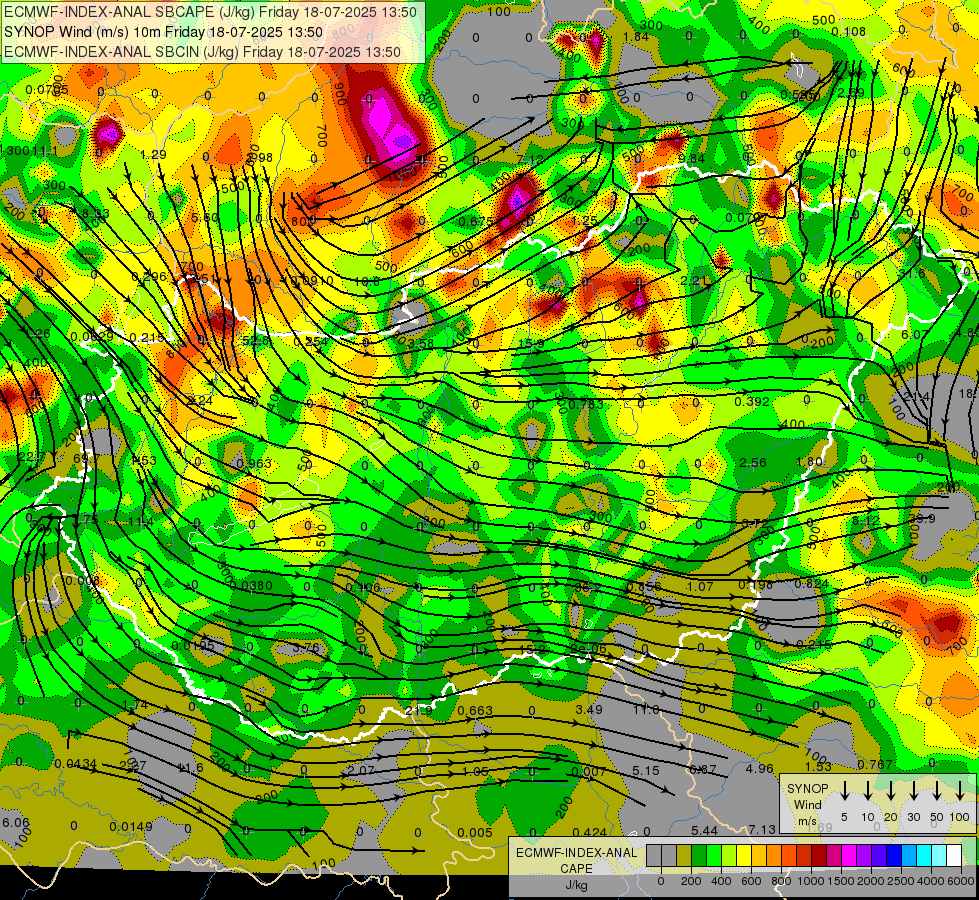Image resolution: width=979 pixels, height=900 pixels.
Task: Click the map value 1.84
Action: tap(636, 37)
